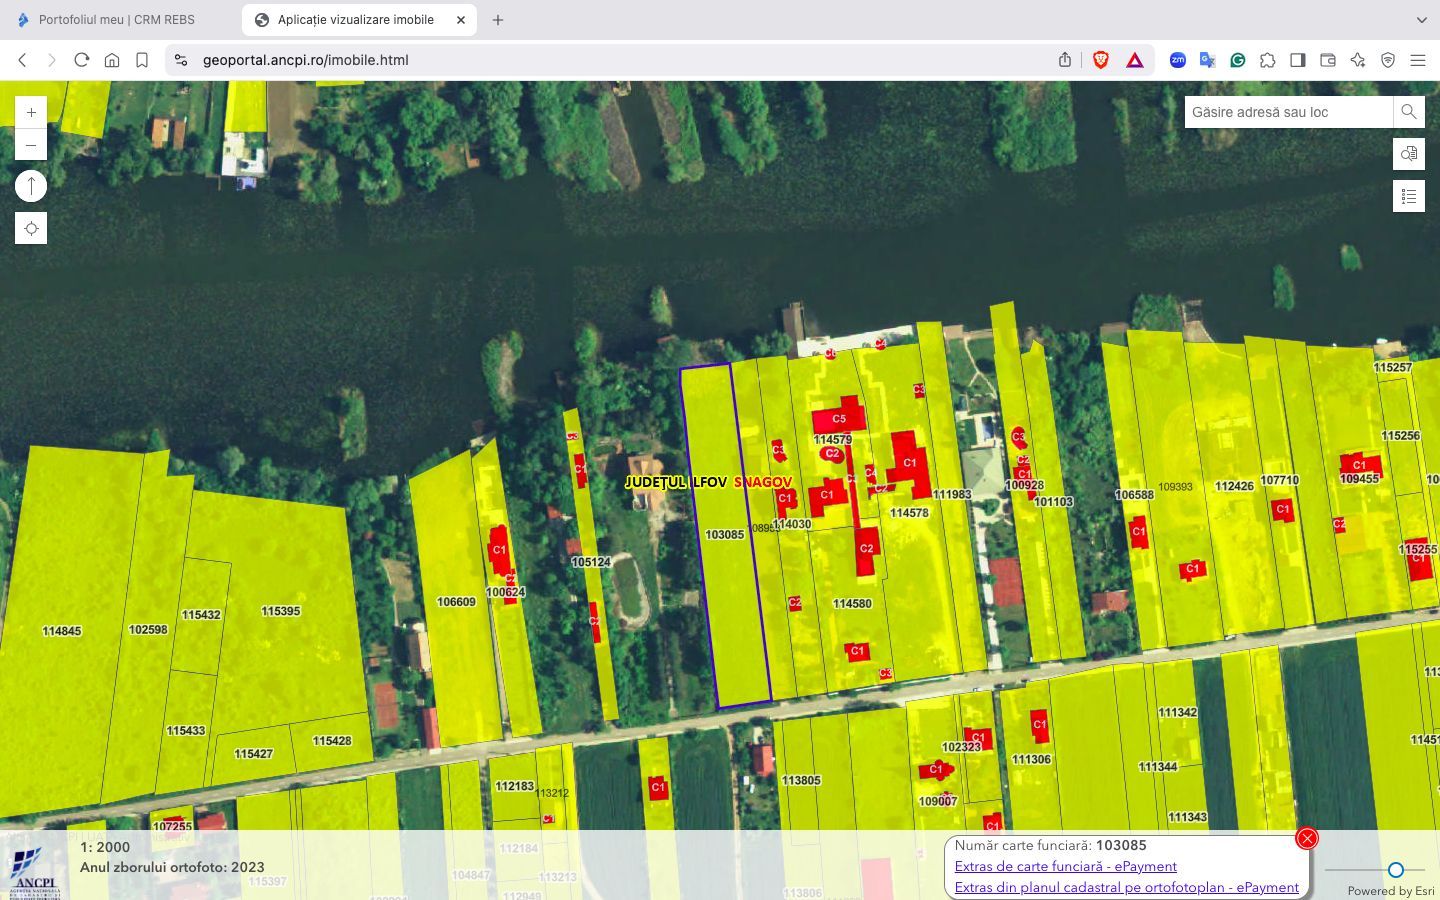Screen dimensions: 1440x900
Task: Expand the tab search chevron at top right
Action: (x=1424, y=19)
